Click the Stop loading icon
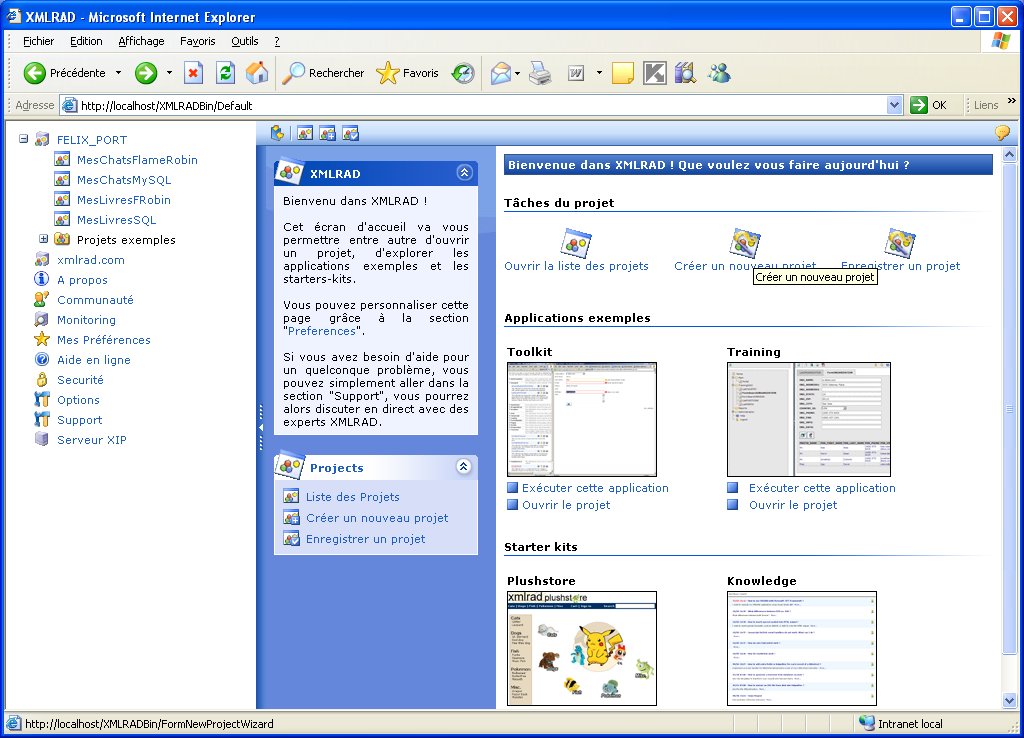Viewport: 1024px width, 738px height. pos(194,73)
